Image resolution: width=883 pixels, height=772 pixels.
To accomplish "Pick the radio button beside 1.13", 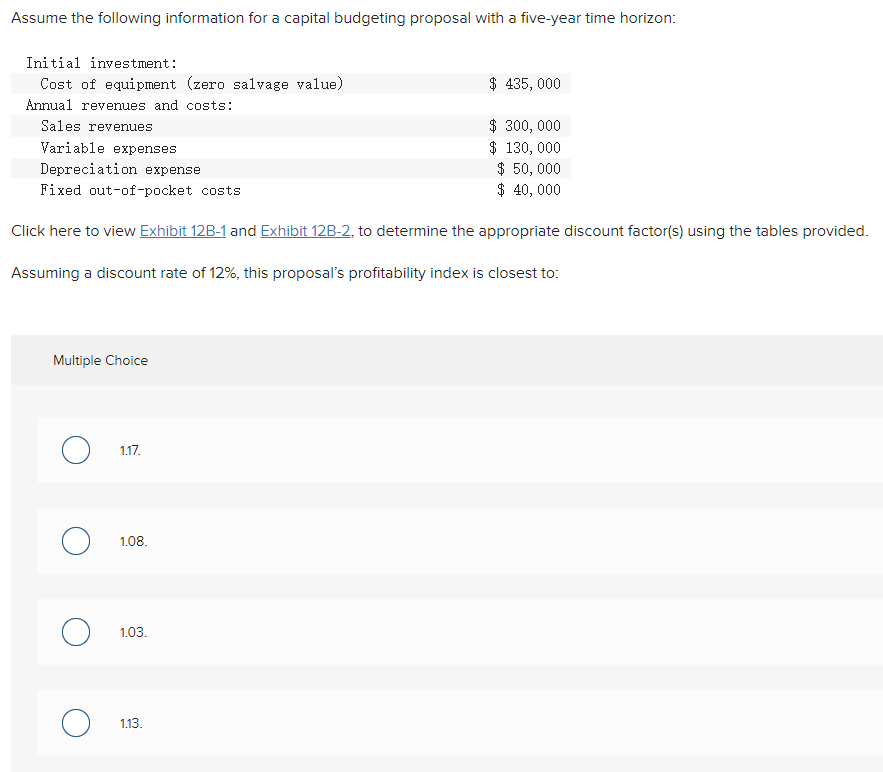I will pos(76,723).
